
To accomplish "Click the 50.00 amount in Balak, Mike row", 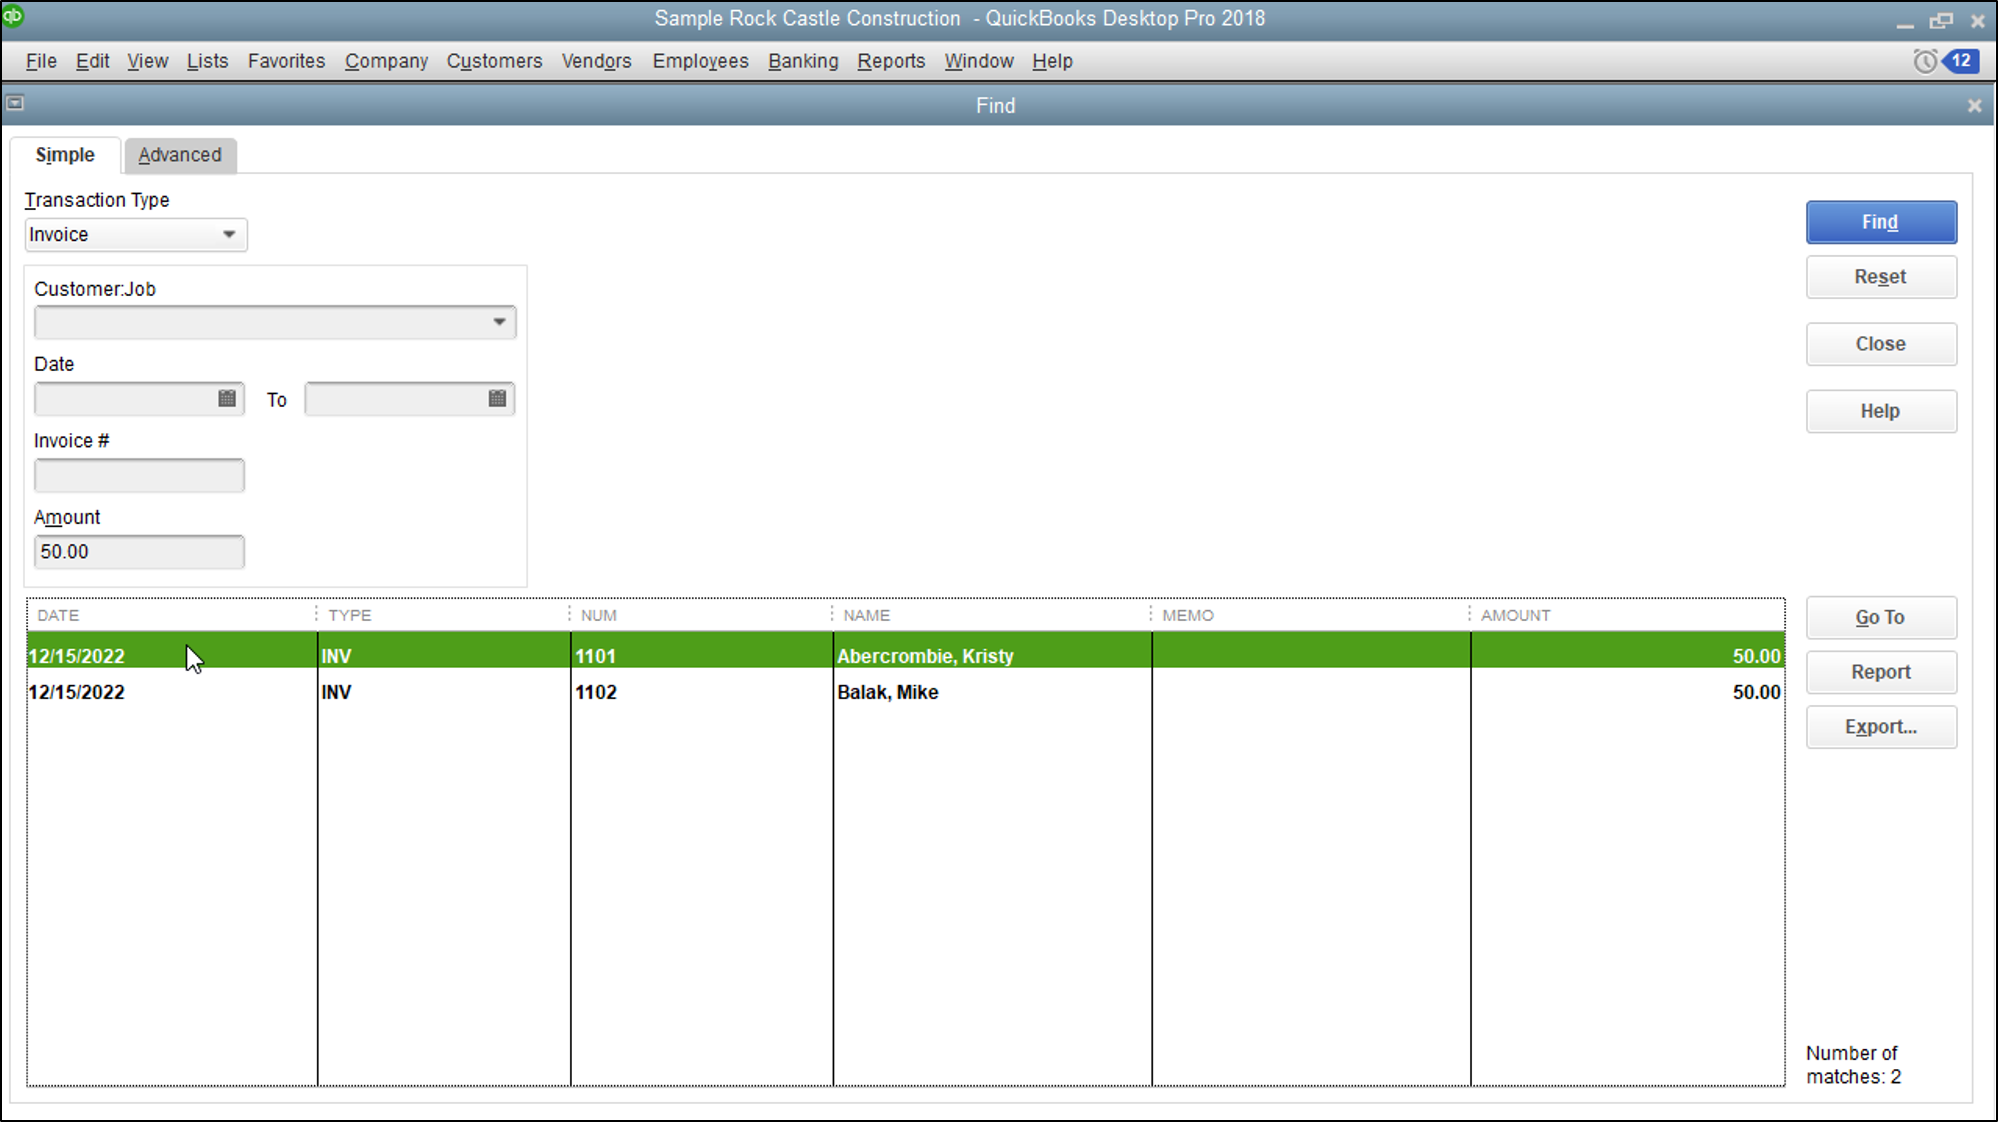I will point(1627,692).
